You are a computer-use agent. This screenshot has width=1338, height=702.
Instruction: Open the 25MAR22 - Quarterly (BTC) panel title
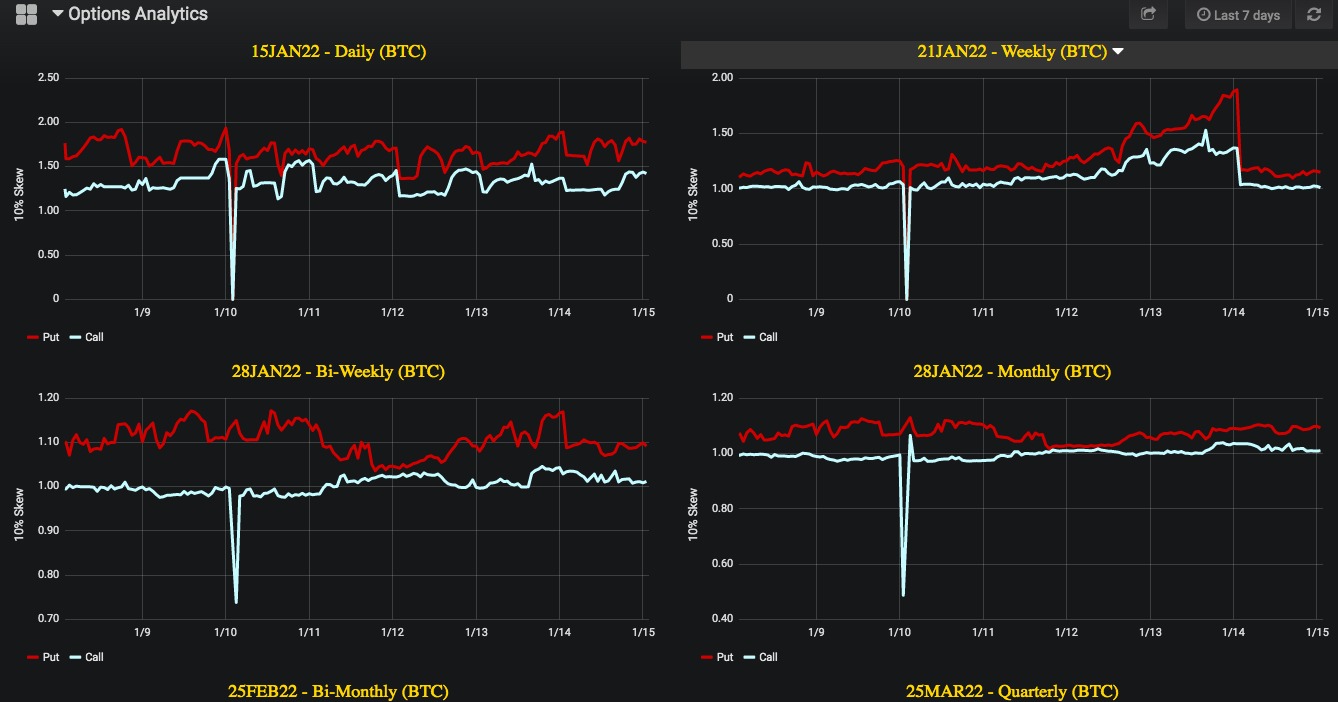tap(1012, 691)
